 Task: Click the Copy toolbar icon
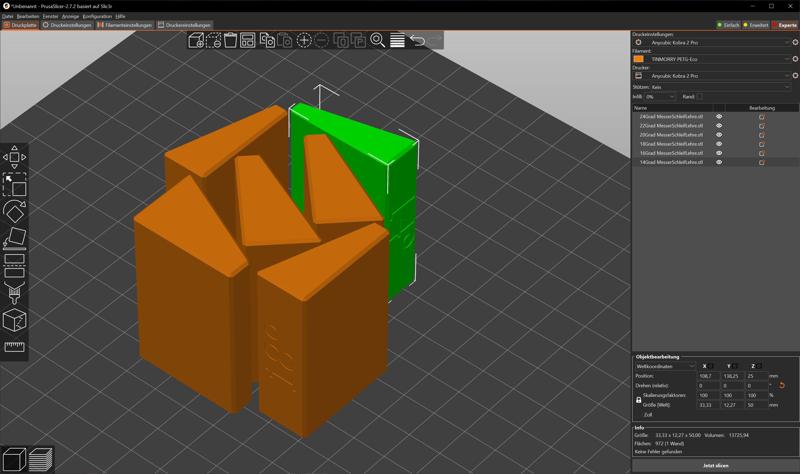pos(267,40)
